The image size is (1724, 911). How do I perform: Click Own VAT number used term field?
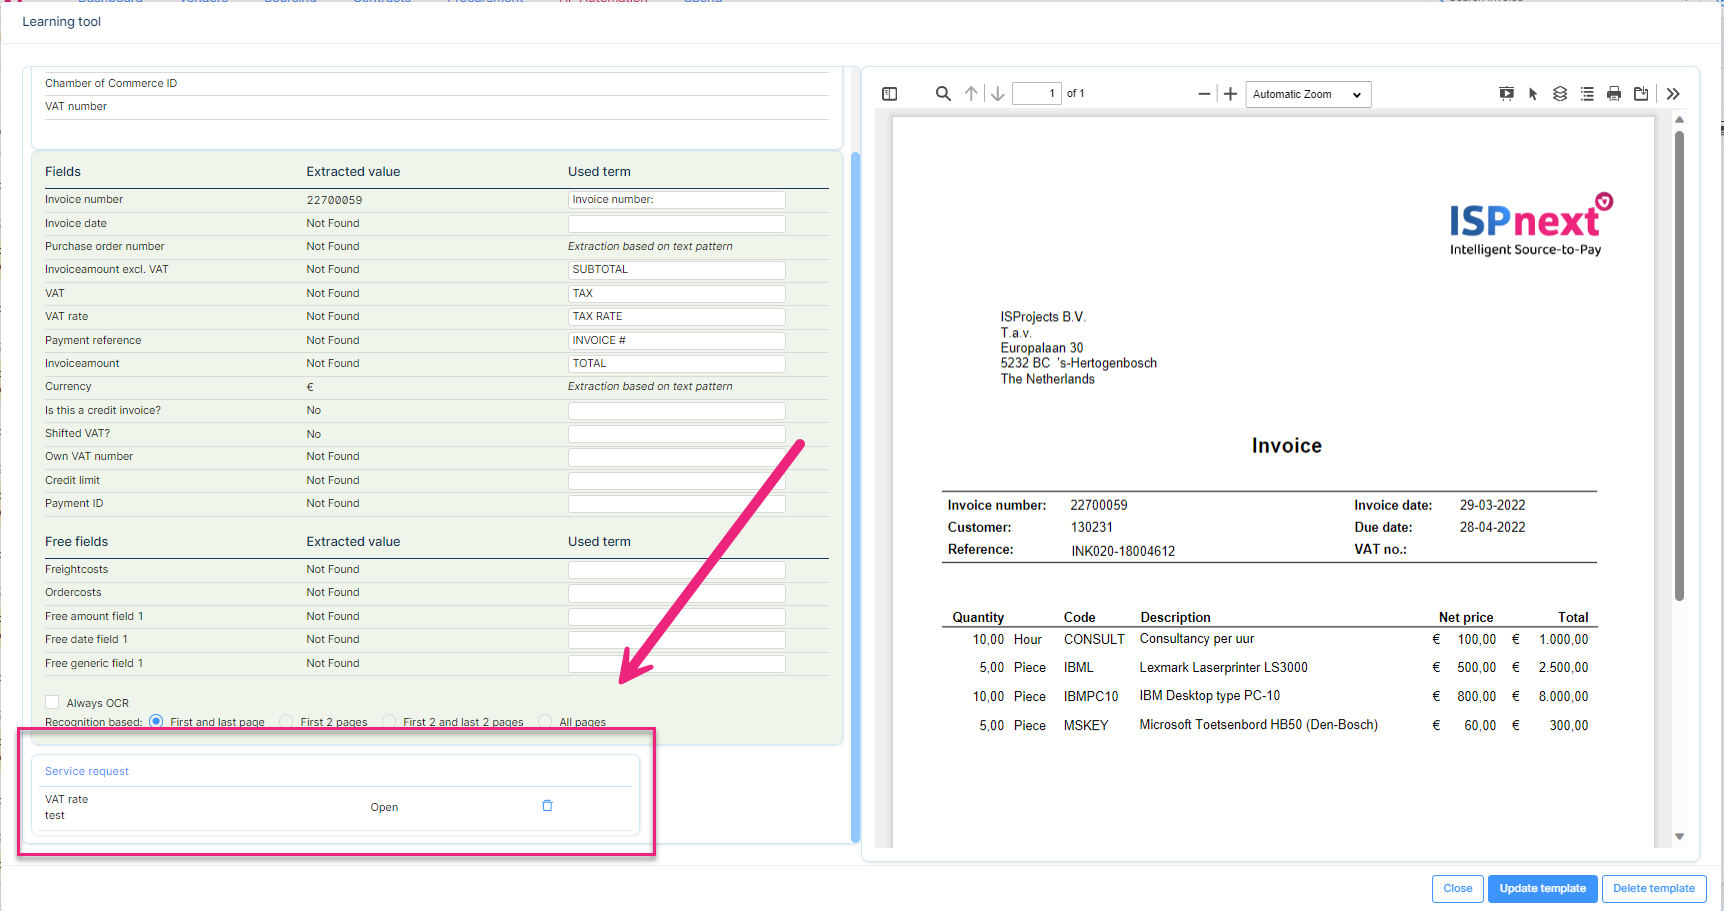click(677, 457)
